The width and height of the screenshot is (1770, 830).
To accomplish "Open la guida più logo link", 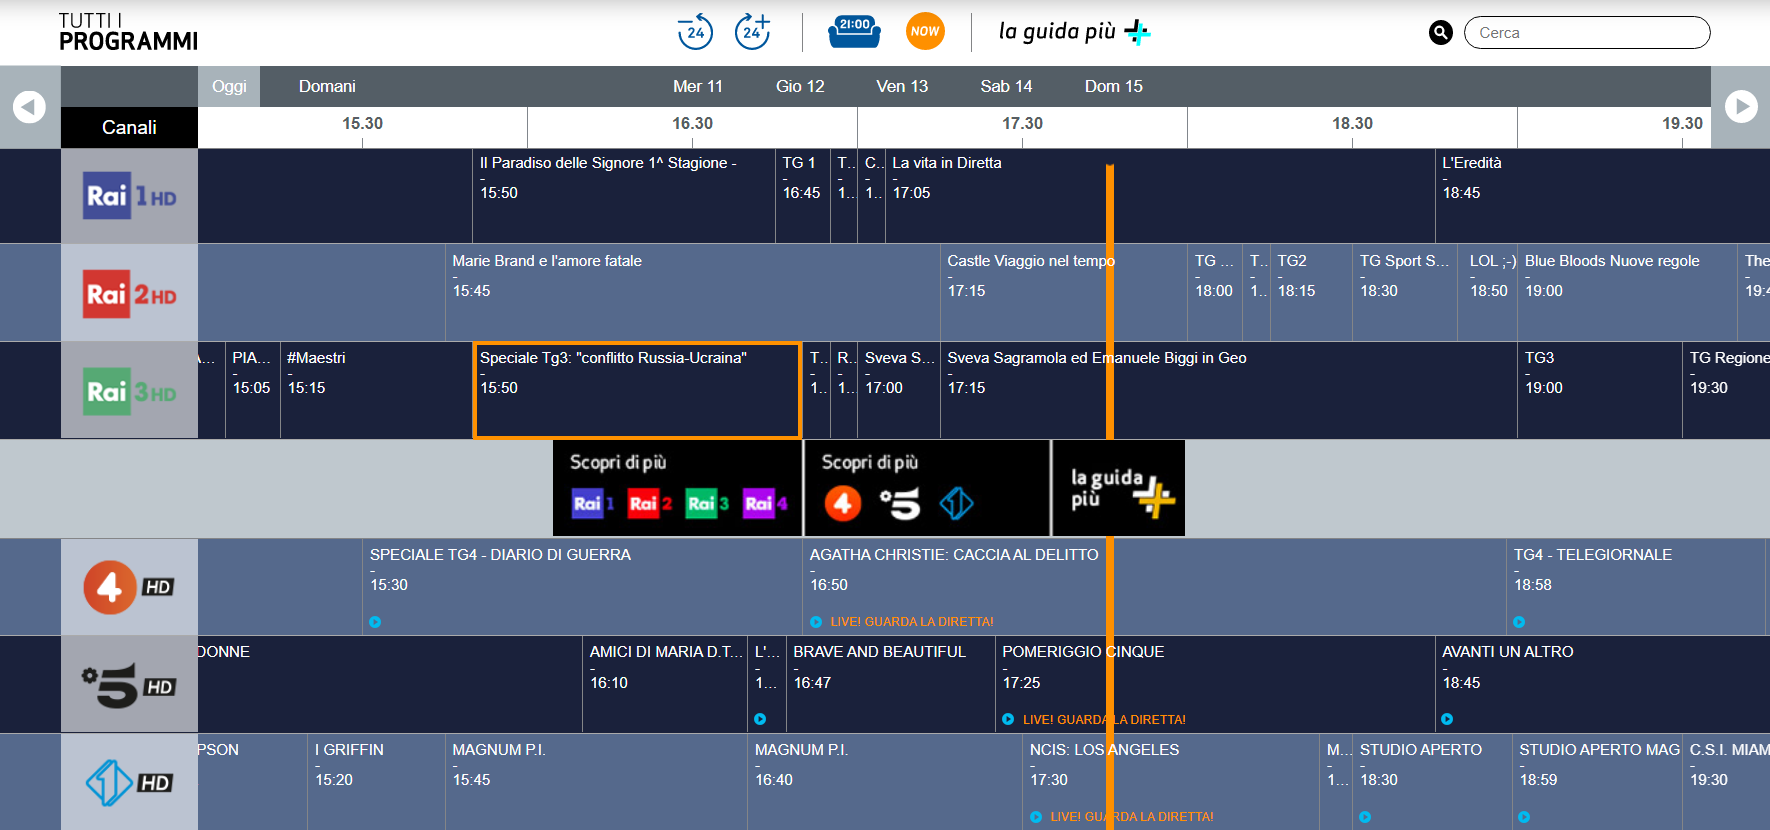I will pyautogui.click(x=1075, y=32).
